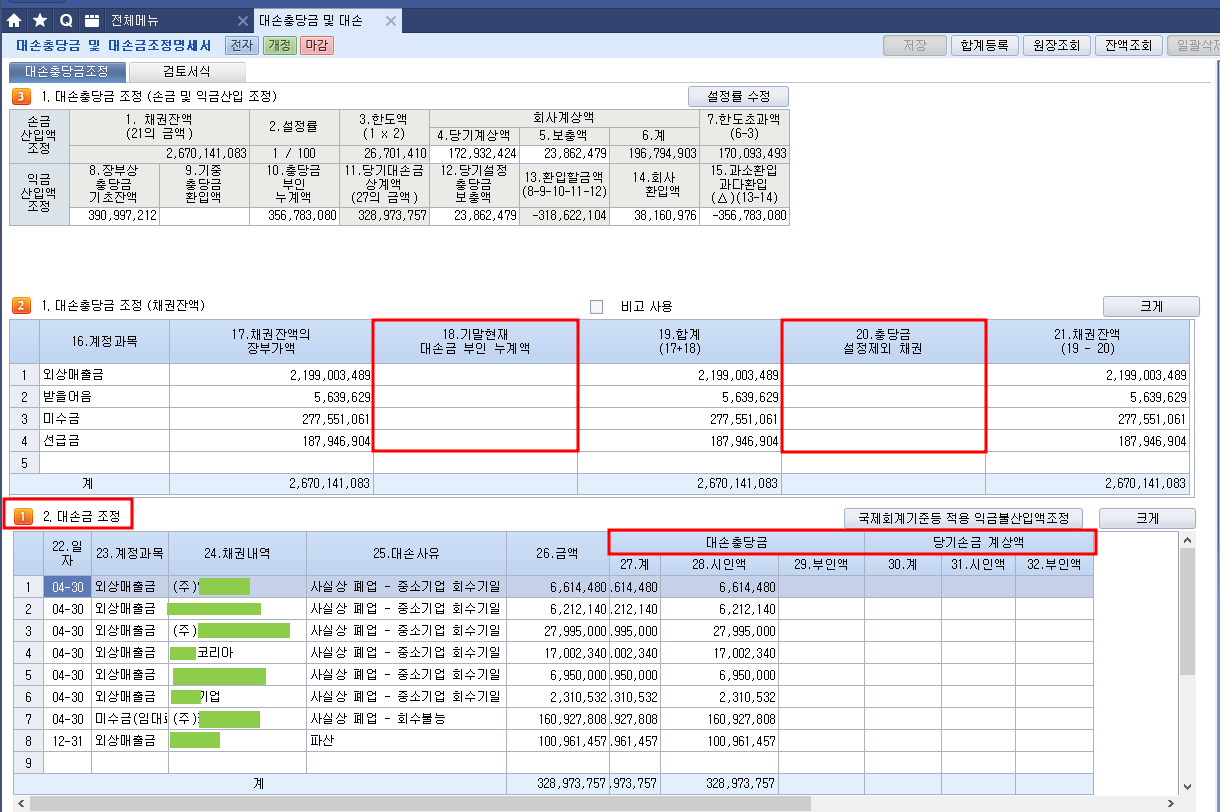
Task: Close the 대손충당금 및 대손 tab
Action: [x=390, y=21]
